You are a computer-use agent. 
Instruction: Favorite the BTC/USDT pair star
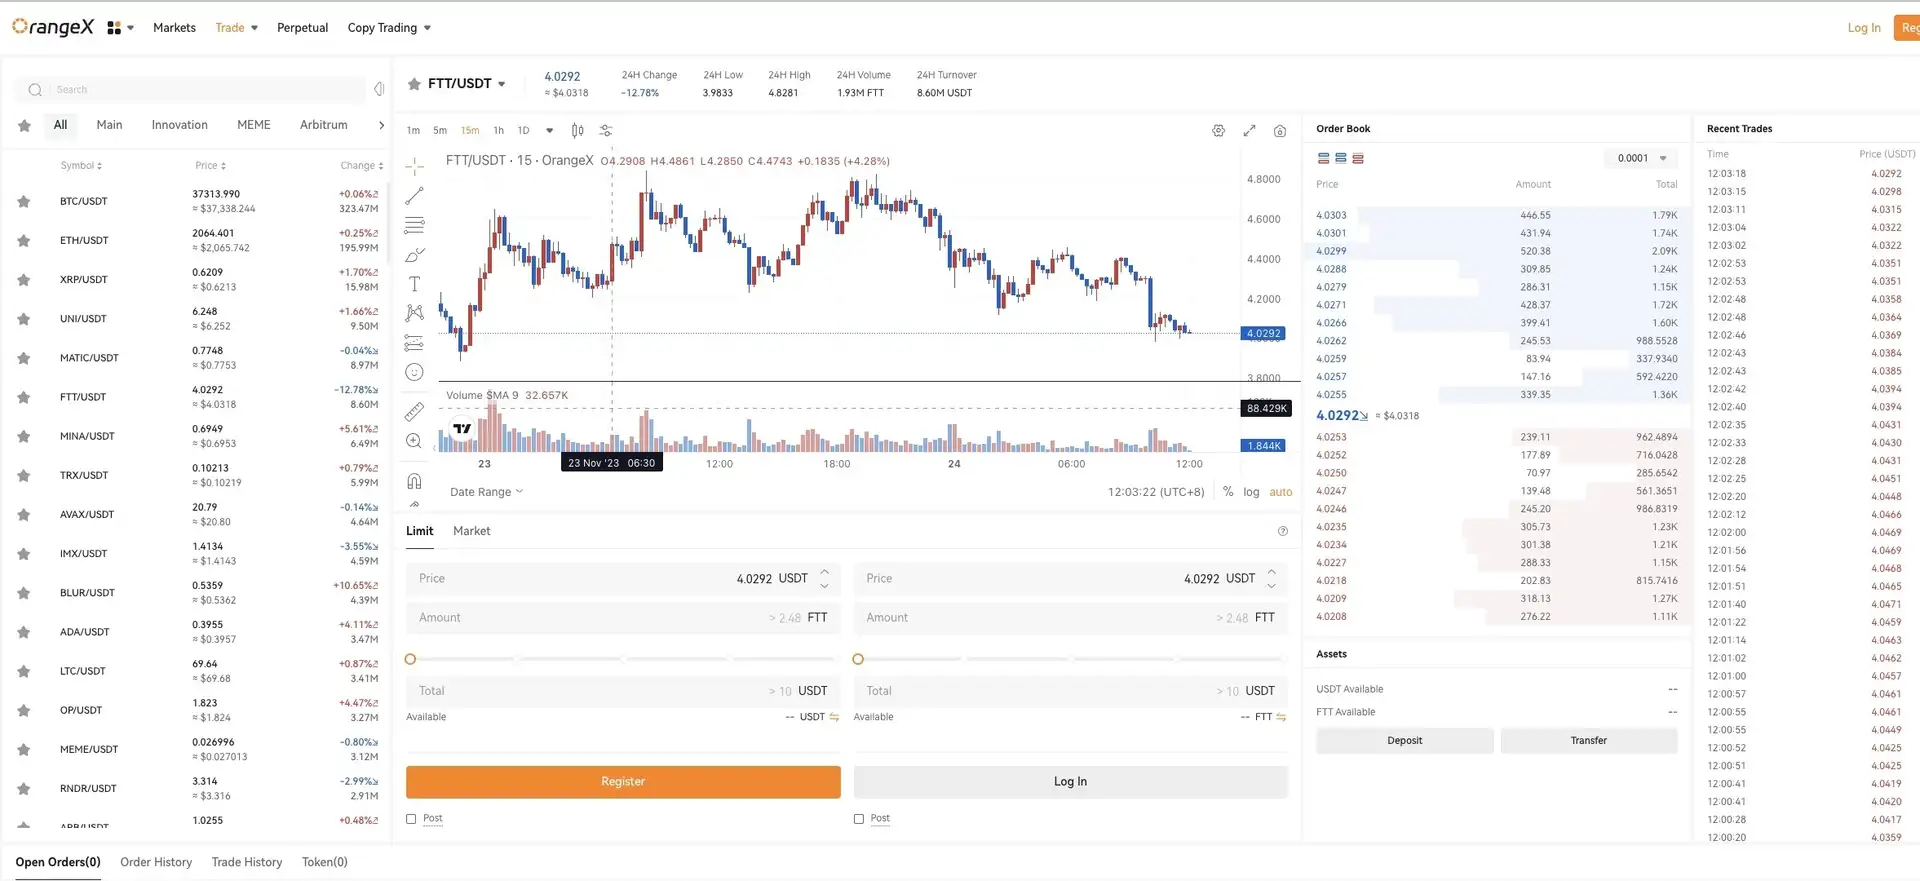click(24, 202)
